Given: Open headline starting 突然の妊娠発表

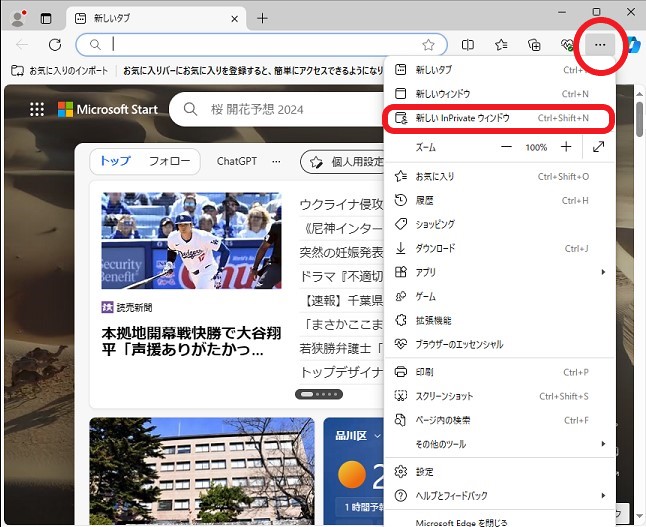Looking at the screenshot, I should point(342,252).
